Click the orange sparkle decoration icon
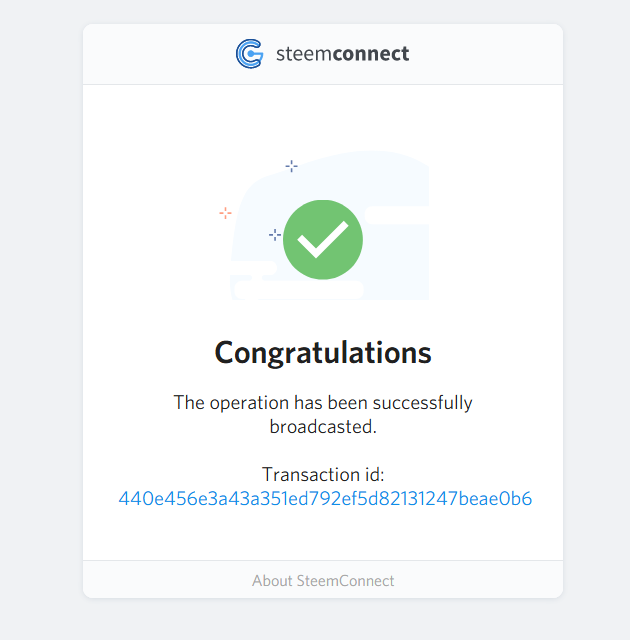 (x=225, y=213)
